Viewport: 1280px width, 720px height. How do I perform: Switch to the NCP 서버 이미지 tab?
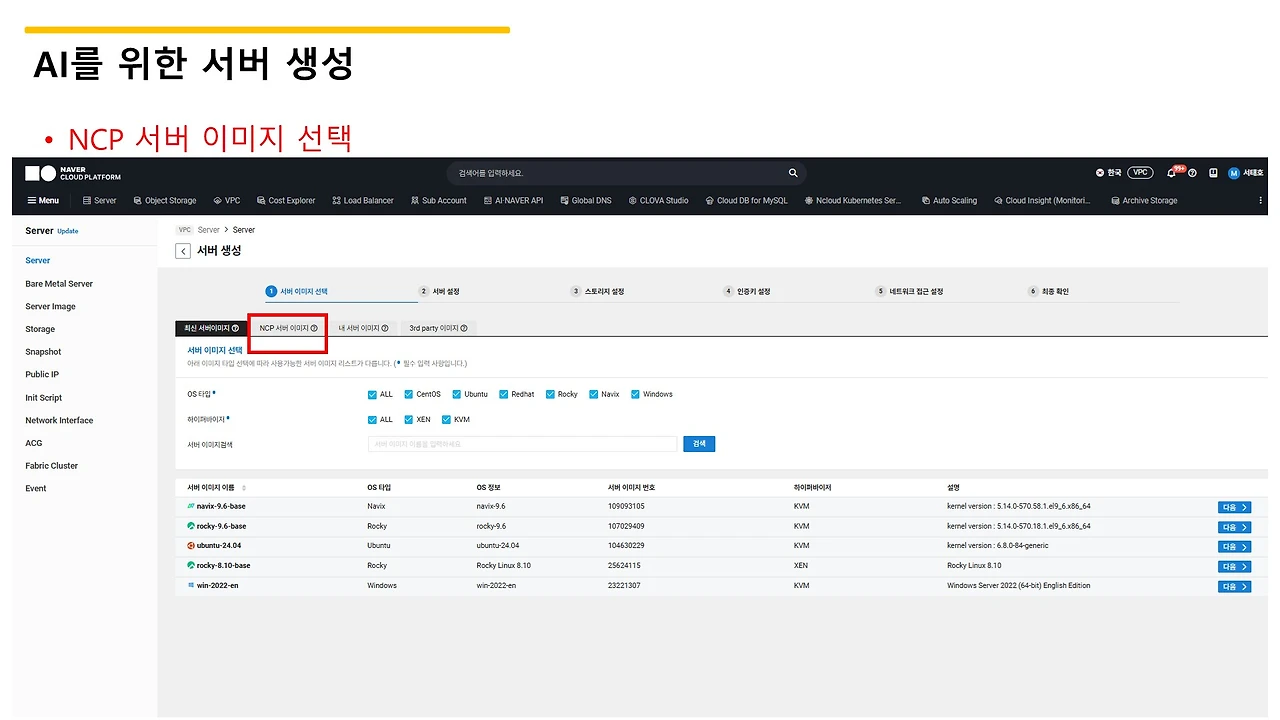[288, 328]
